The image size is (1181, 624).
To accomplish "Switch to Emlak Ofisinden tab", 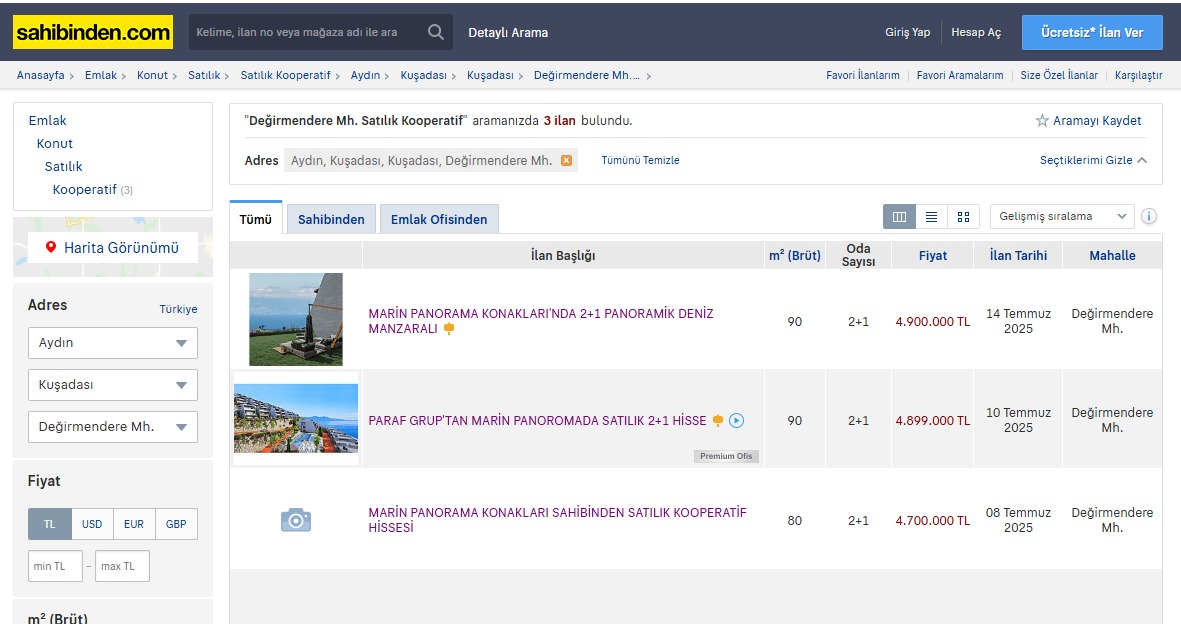I will coord(439,219).
